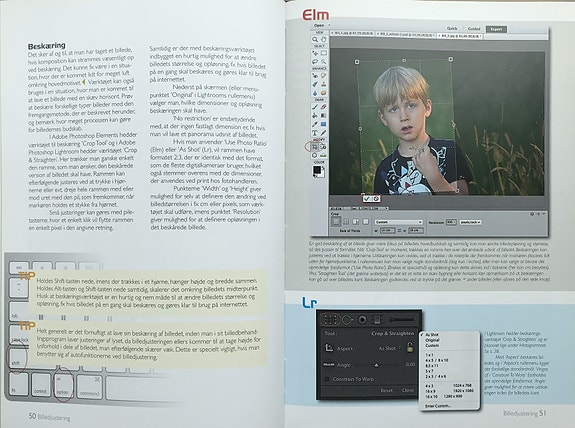The height and width of the screenshot is (428, 575).
Task: Select the Lightroom crop overlay tool icon
Action: [330, 320]
